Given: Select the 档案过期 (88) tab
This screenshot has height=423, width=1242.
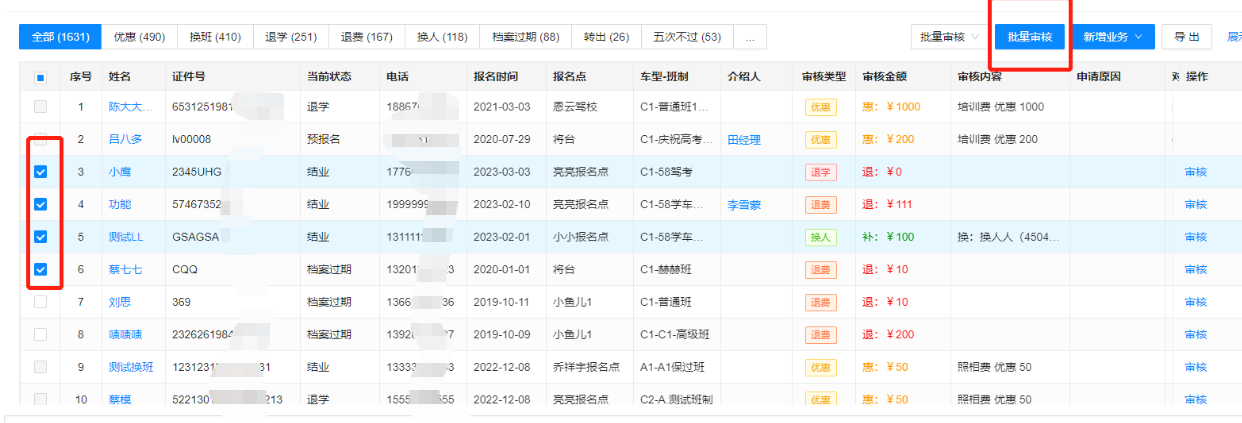Looking at the screenshot, I should point(526,37).
